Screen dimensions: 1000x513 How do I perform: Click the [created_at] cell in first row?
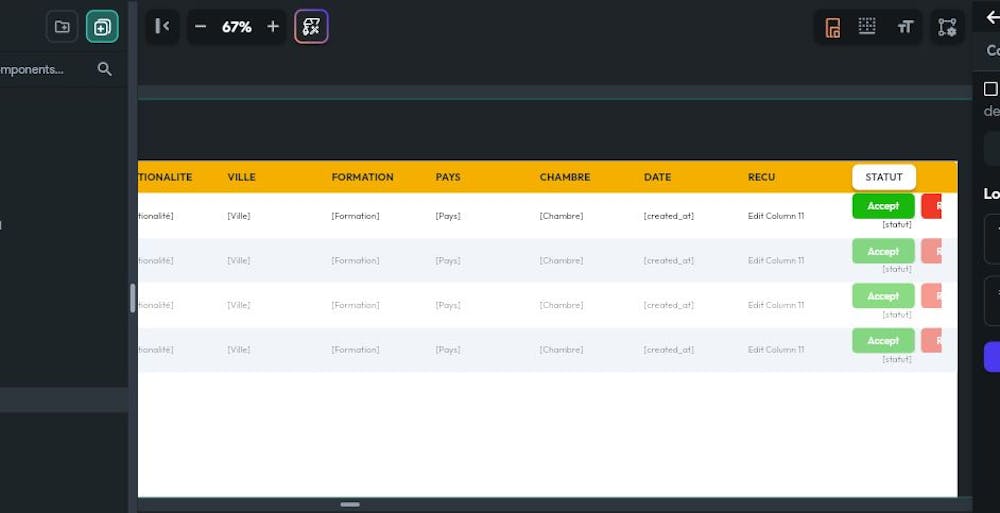[668, 216]
